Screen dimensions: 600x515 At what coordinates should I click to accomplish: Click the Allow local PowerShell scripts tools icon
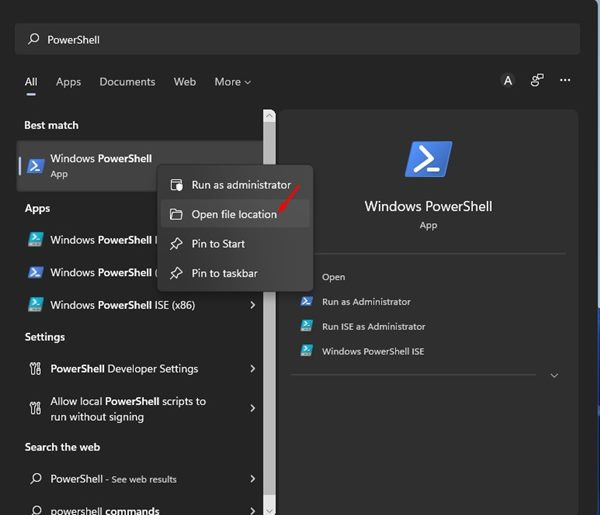click(35, 408)
